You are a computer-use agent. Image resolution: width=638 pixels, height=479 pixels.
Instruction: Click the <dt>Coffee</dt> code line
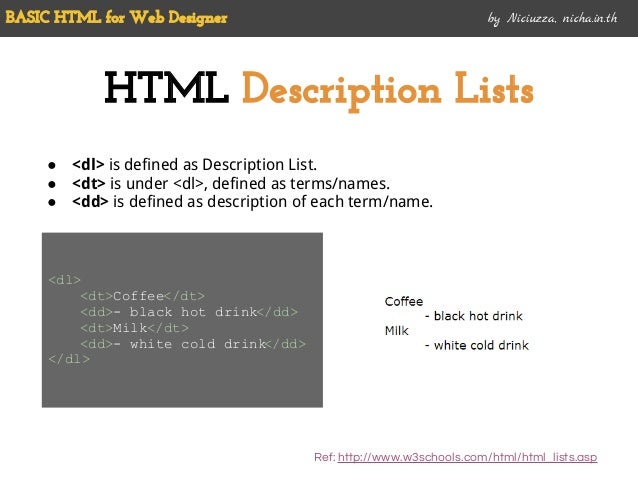coord(142,296)
